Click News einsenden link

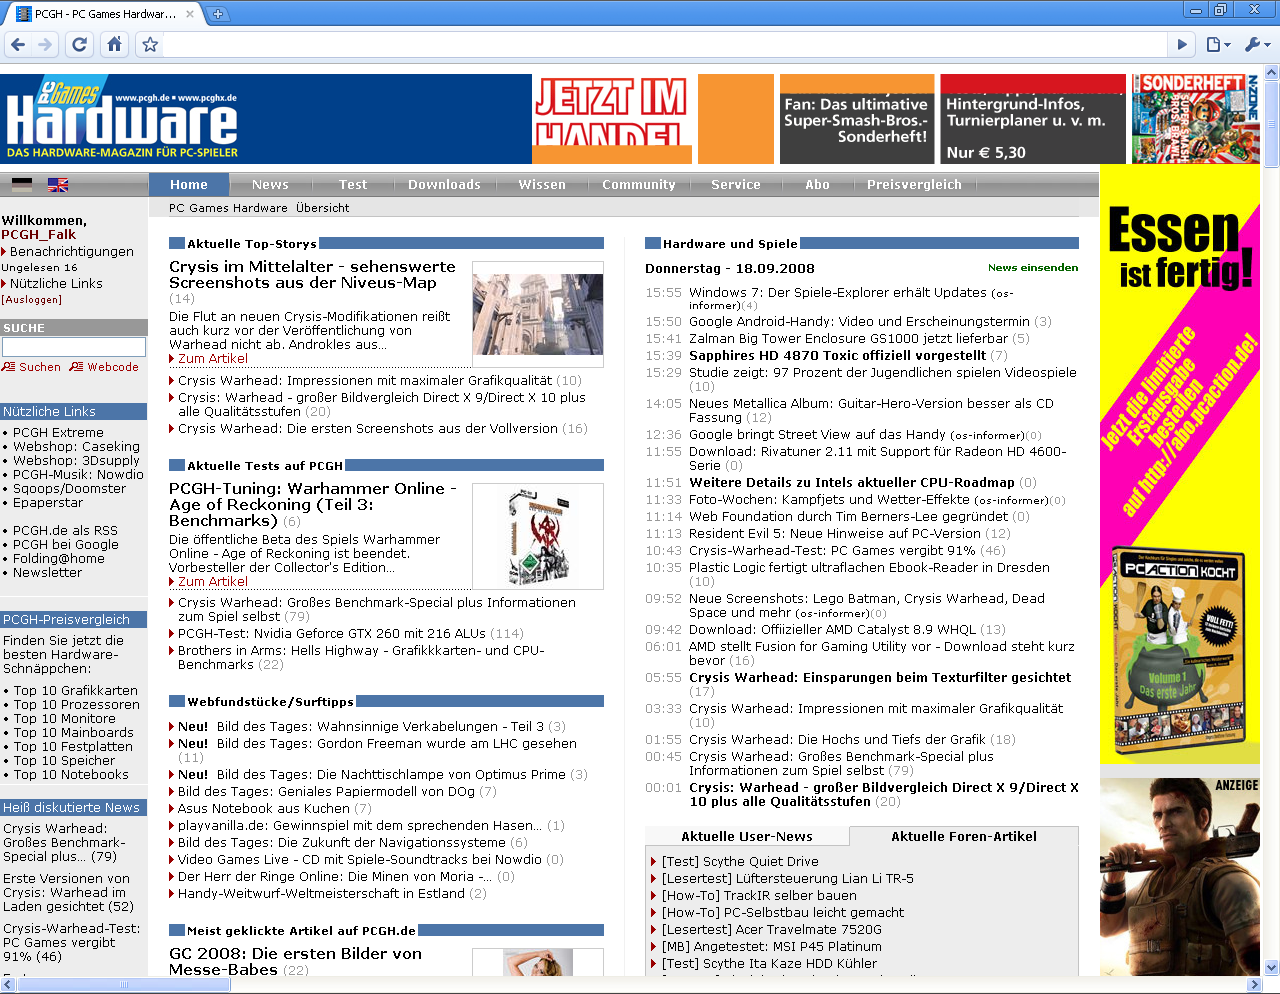1033,268
